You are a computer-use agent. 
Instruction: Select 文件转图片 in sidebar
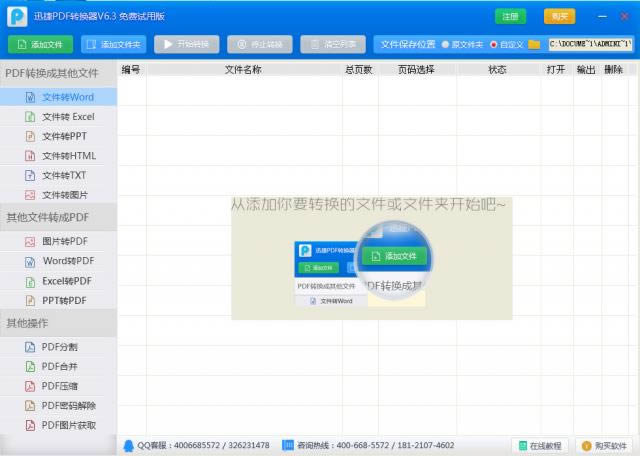click(x=58, y=195)
